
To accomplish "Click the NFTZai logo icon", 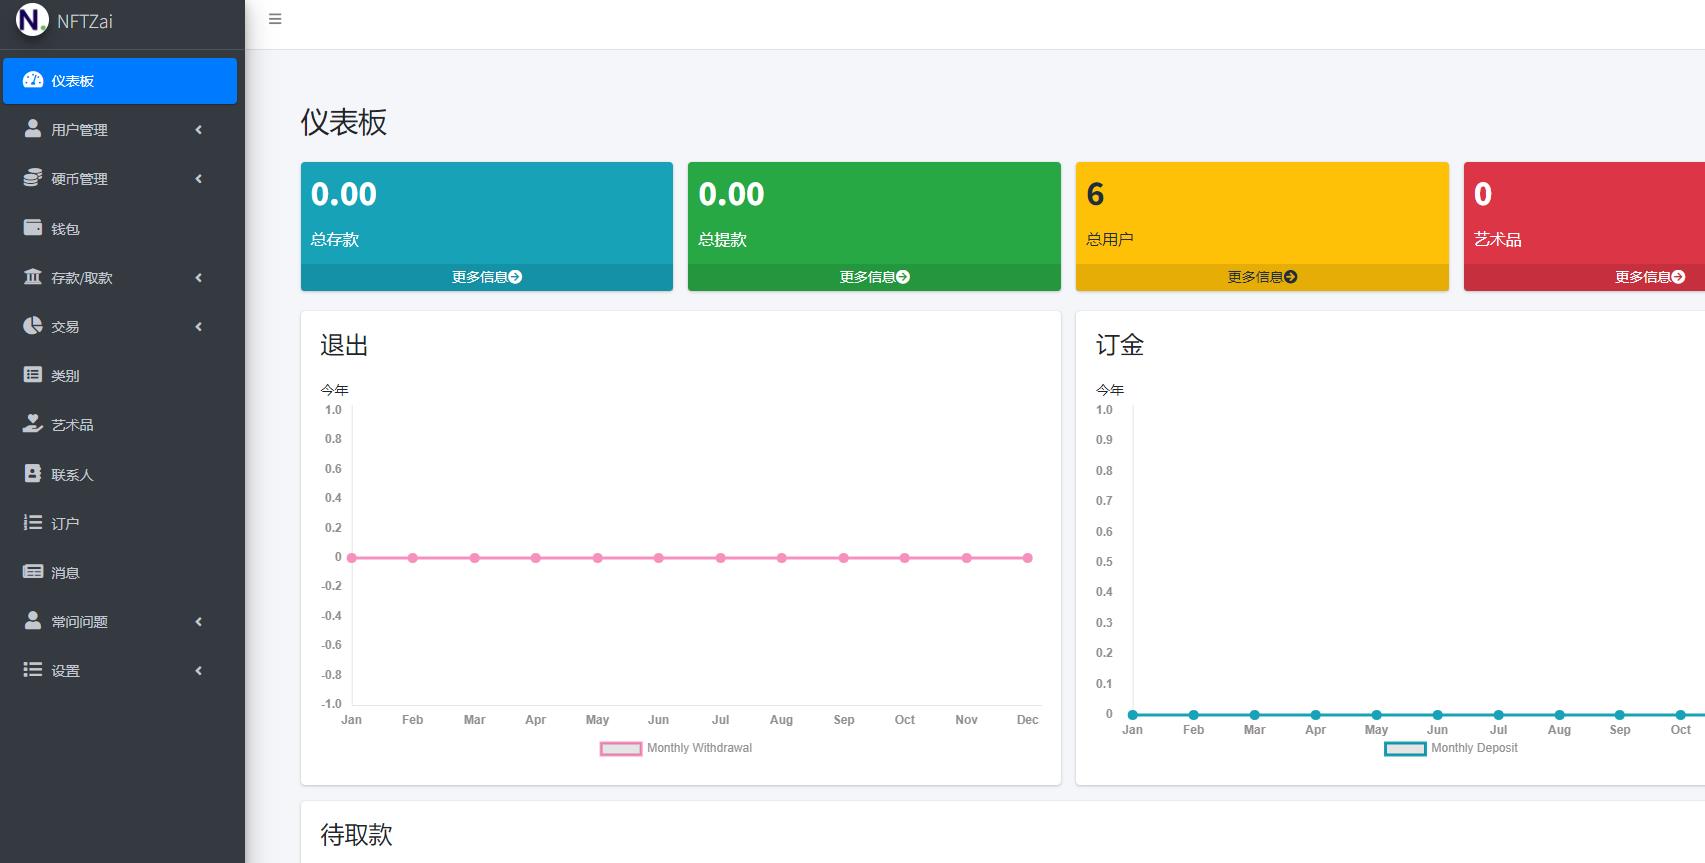I will pos(32,20).
